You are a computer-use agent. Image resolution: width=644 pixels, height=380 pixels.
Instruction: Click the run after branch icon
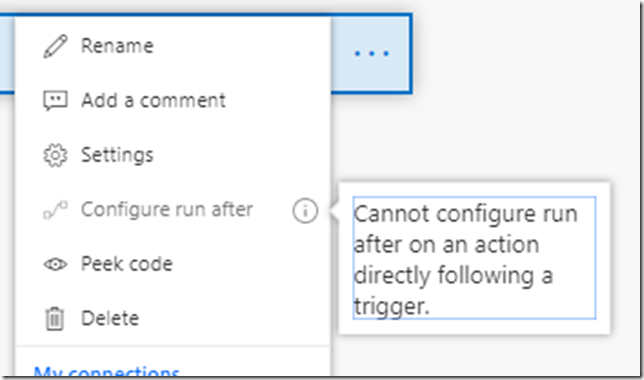coord(55,210)
